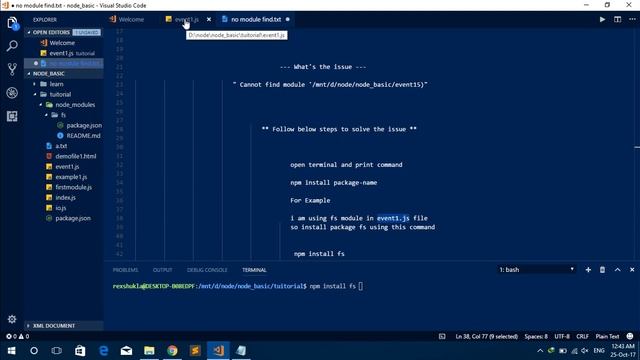
Task: Launch Chrome from taskbar
Action: pyautogui.click(x=172, y=351)
